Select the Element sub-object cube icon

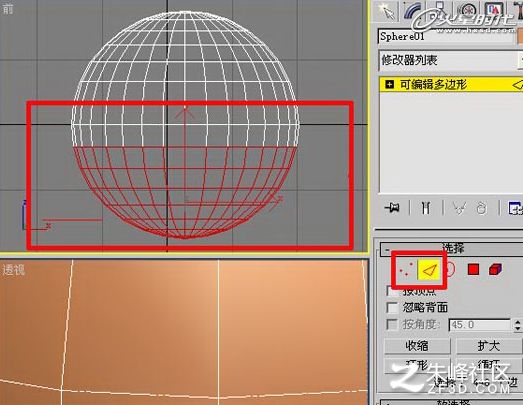pyautogui.click(x=495, y=269)
